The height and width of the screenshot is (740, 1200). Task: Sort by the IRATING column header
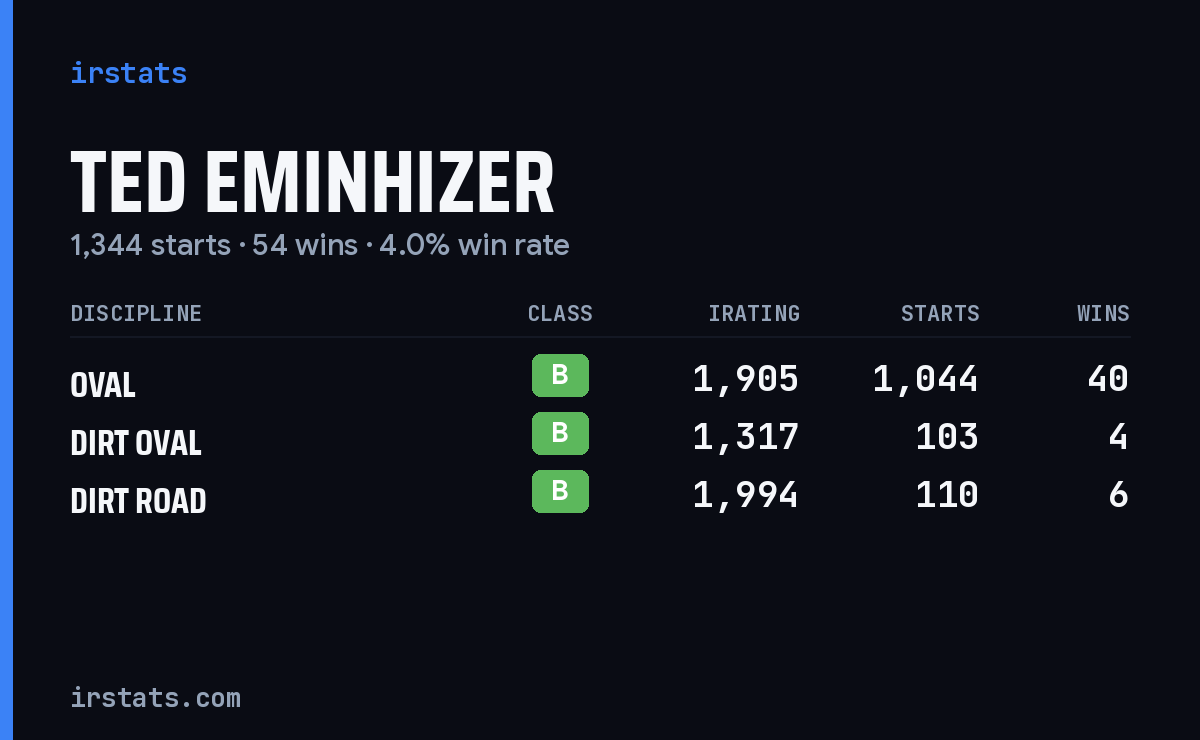click(x=754, y=314)
